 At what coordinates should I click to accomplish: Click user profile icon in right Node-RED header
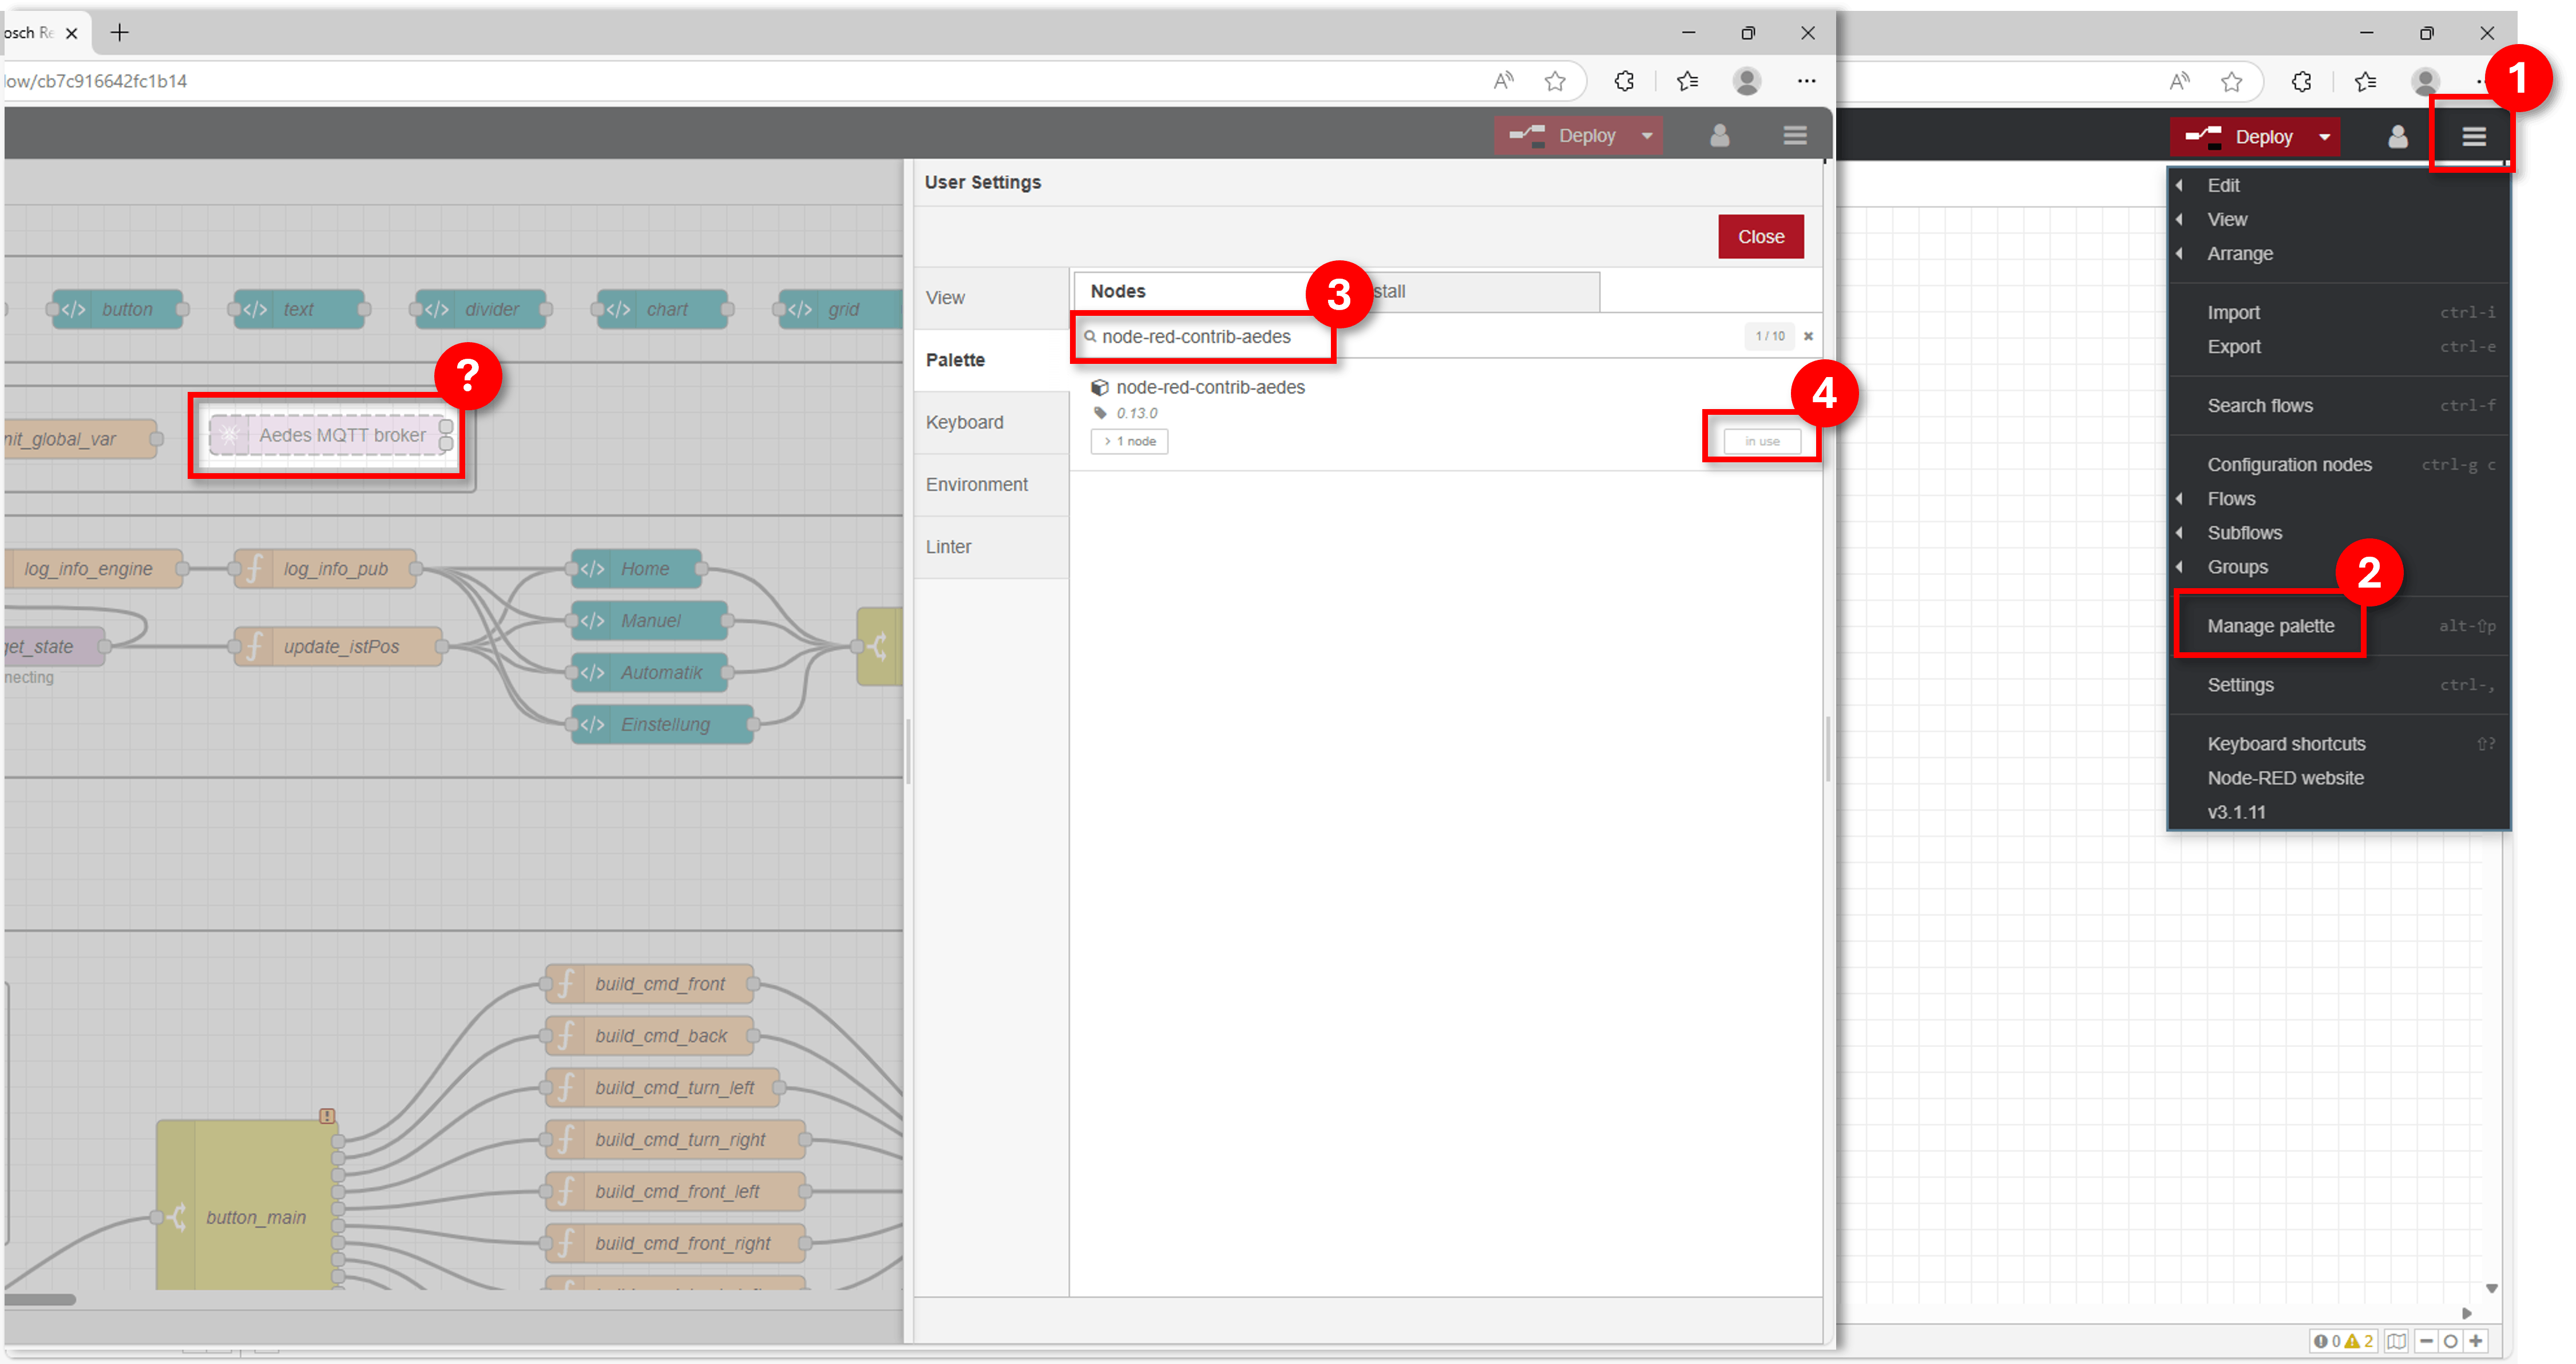click(2398, 136)
